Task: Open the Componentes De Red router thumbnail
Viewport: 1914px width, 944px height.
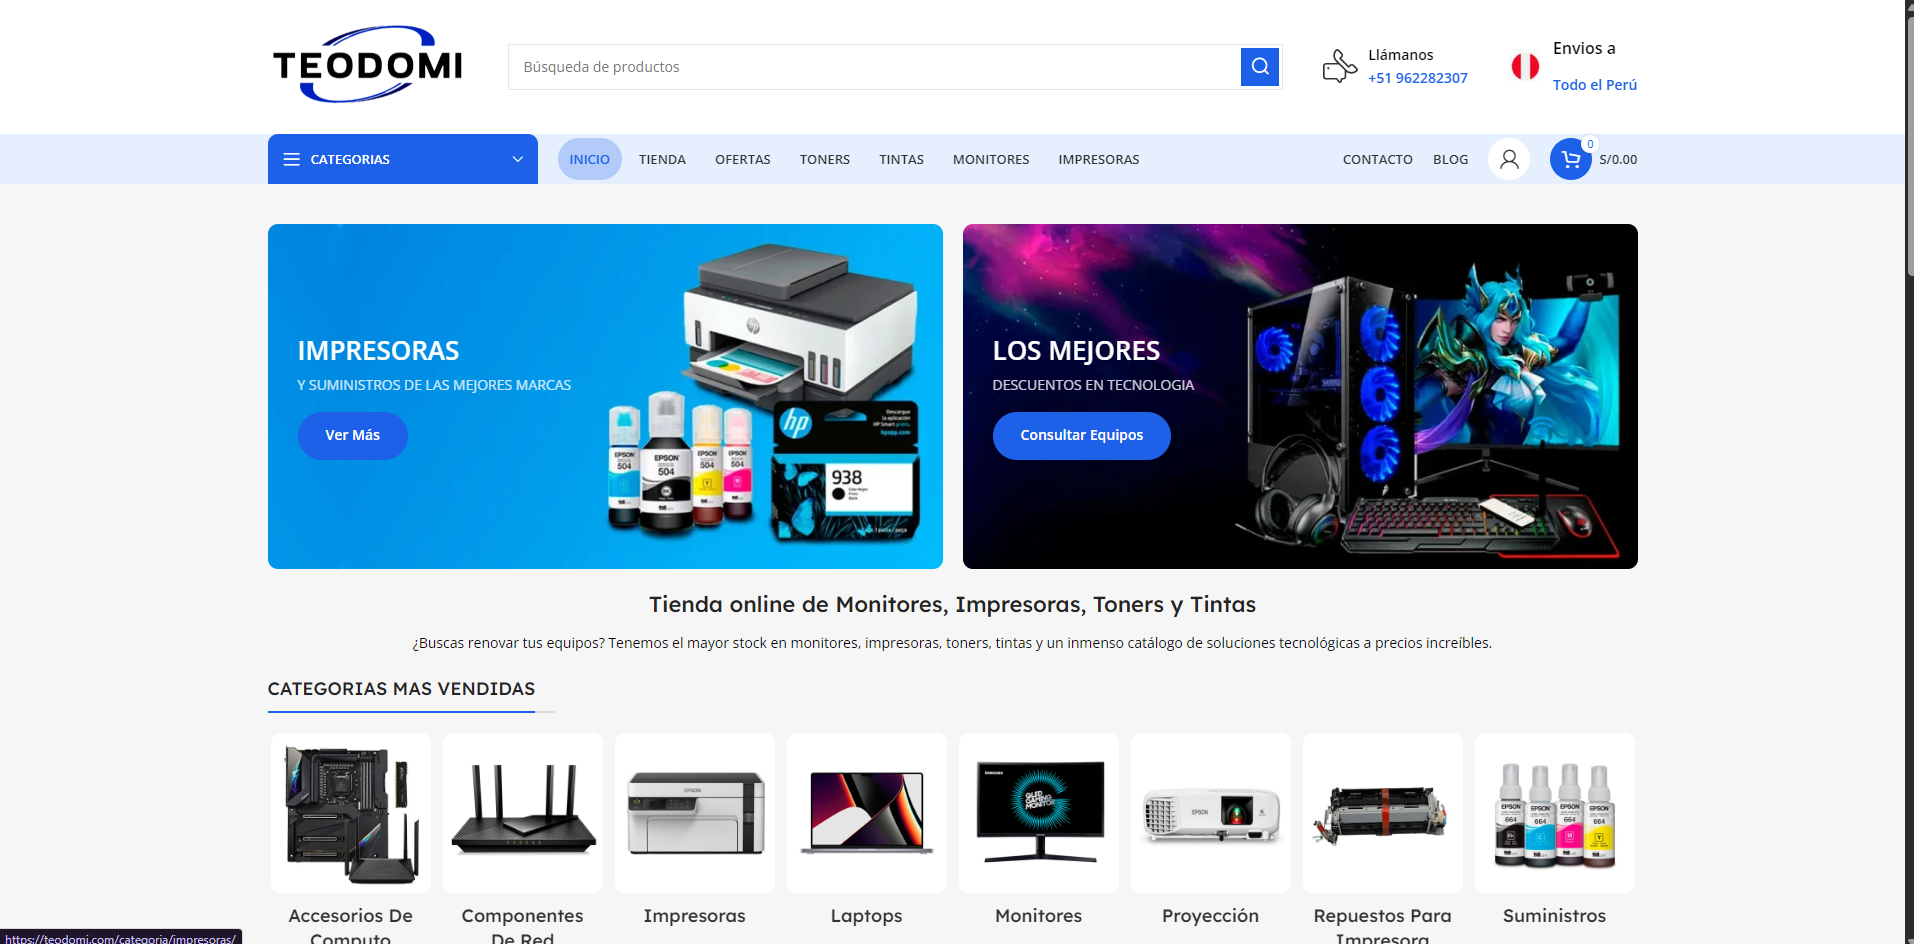Action: coord(523,813)
